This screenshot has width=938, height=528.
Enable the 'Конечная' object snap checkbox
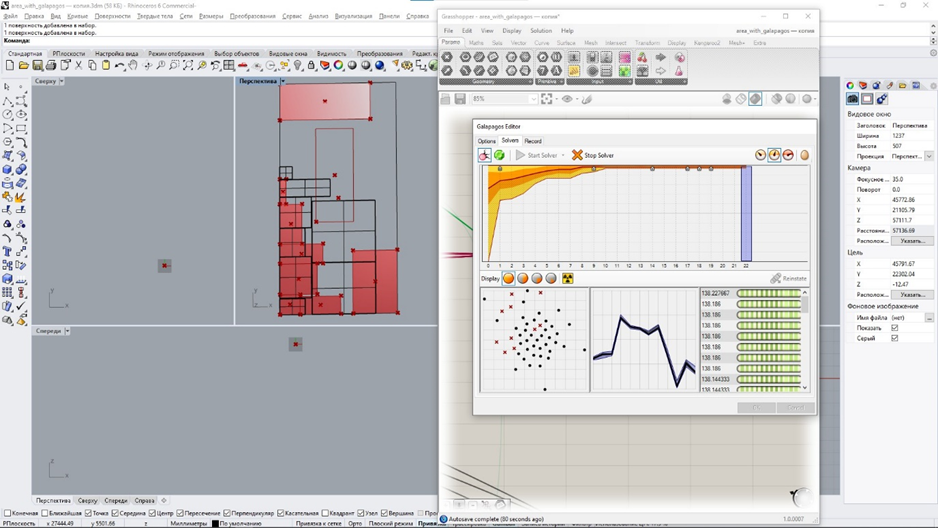pos(8,513)
